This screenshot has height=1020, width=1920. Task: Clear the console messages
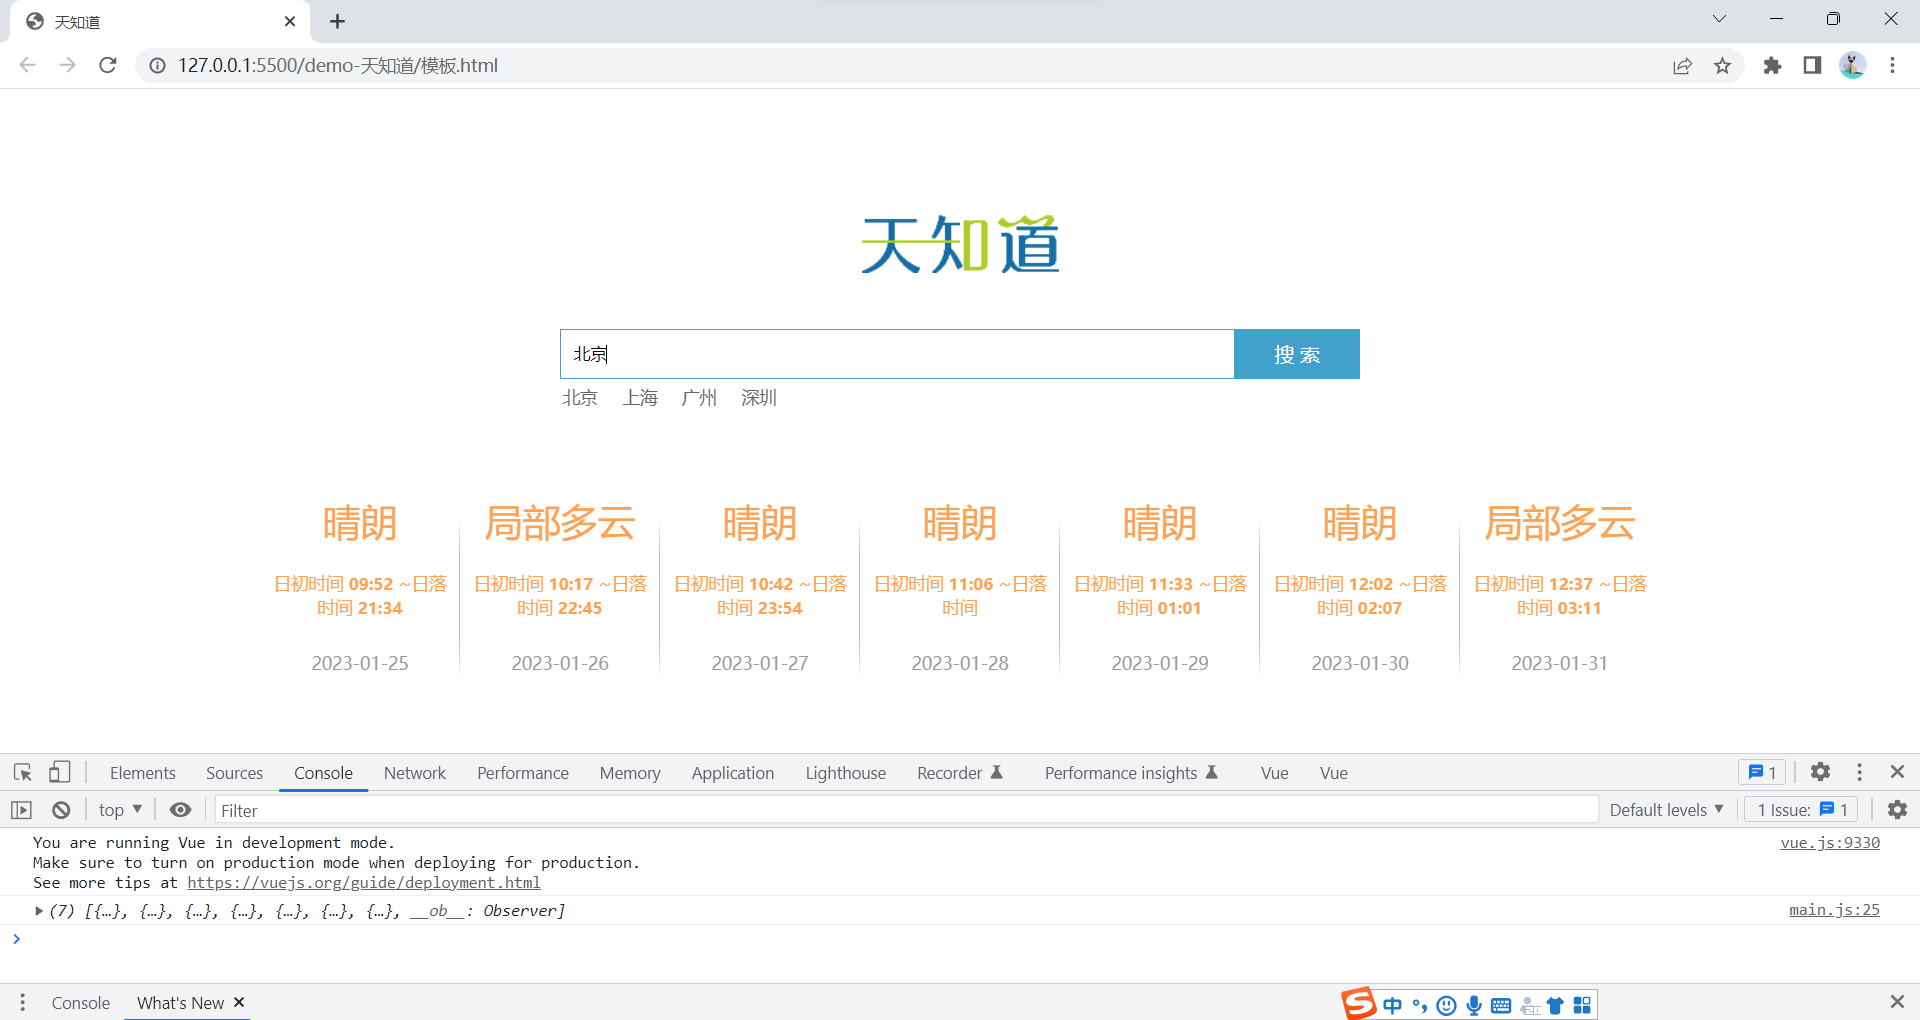[x=60, y=810]
